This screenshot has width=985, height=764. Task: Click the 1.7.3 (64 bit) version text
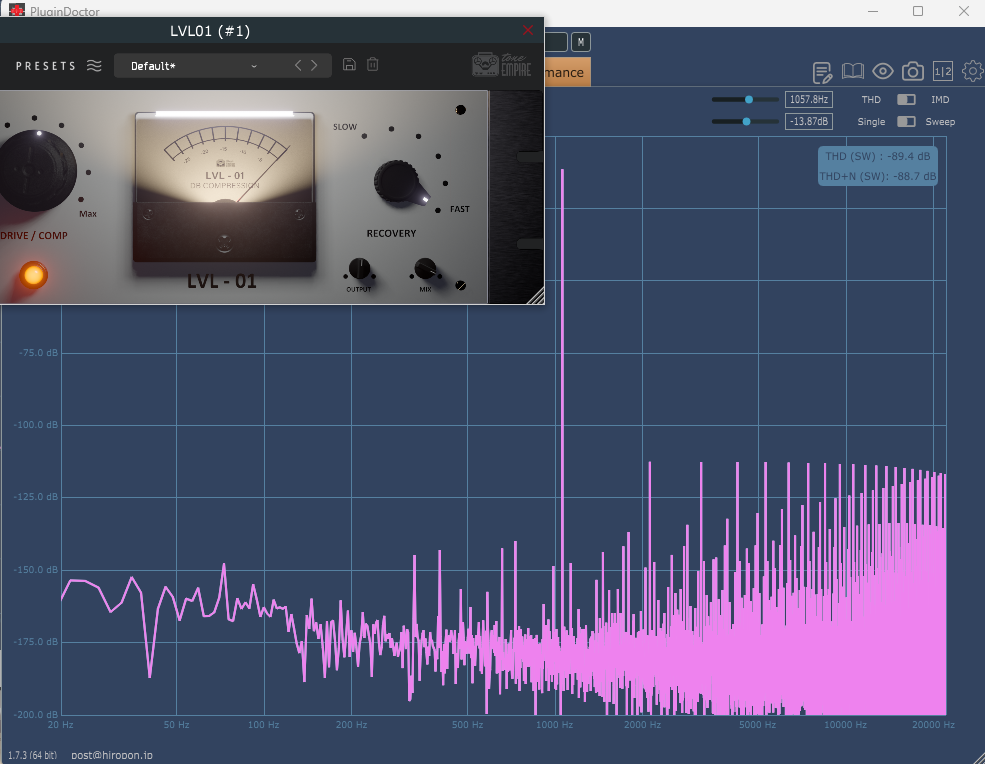point(32,755)
